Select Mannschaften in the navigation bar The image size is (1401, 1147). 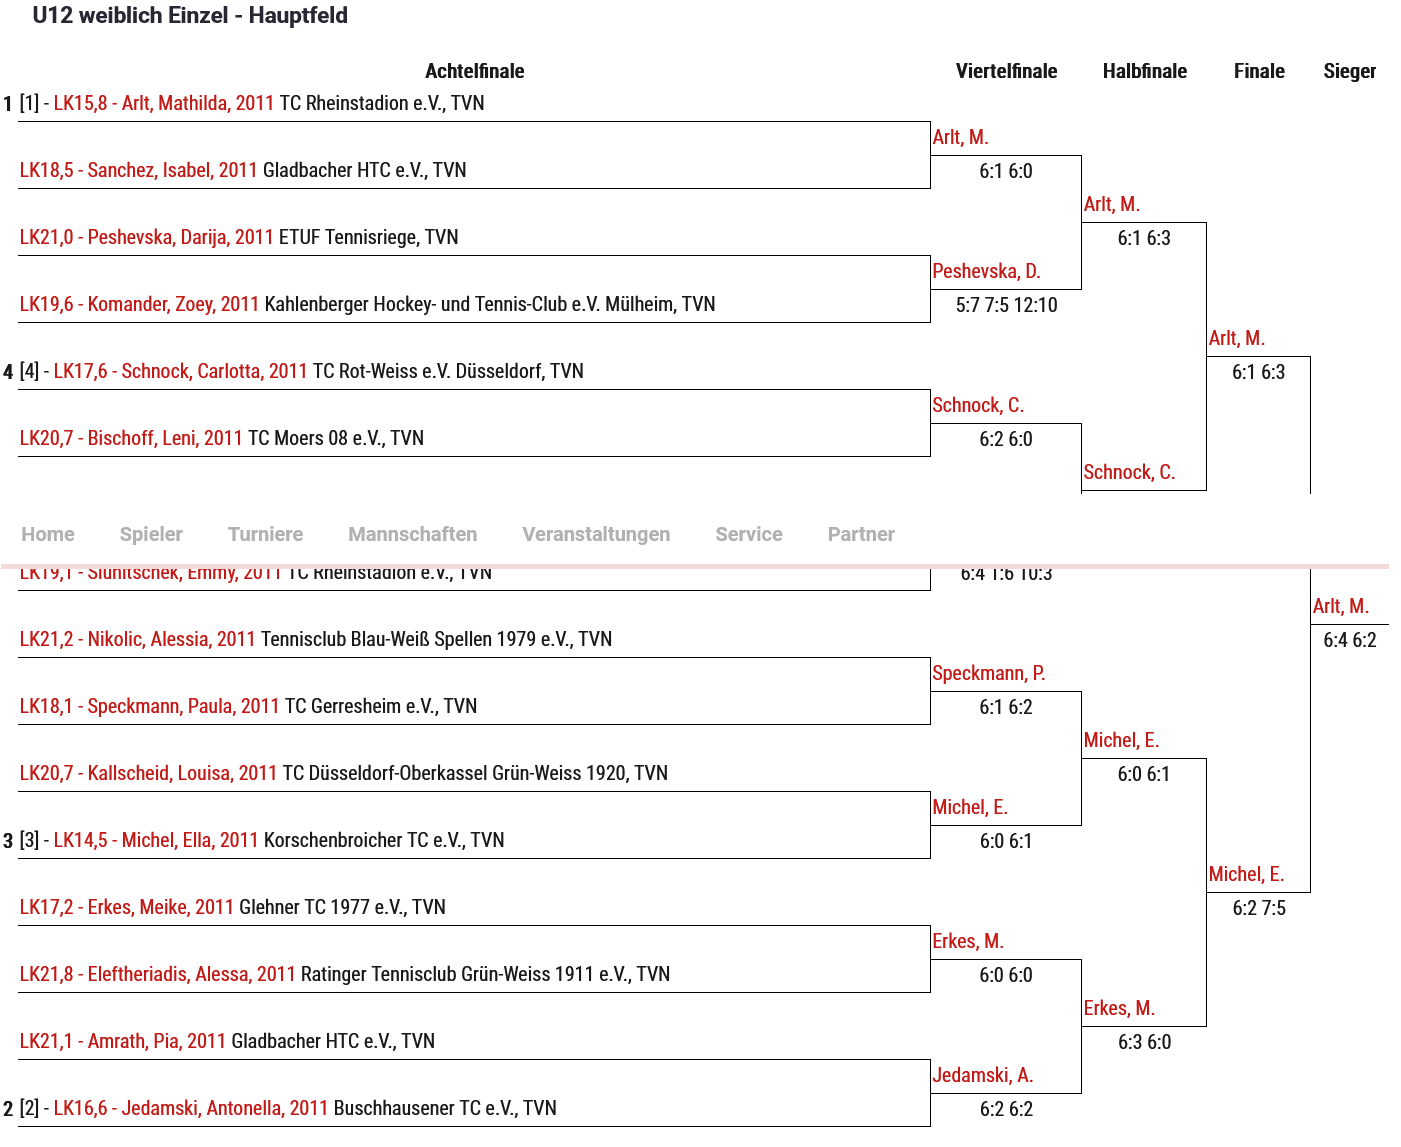point(412,534)
